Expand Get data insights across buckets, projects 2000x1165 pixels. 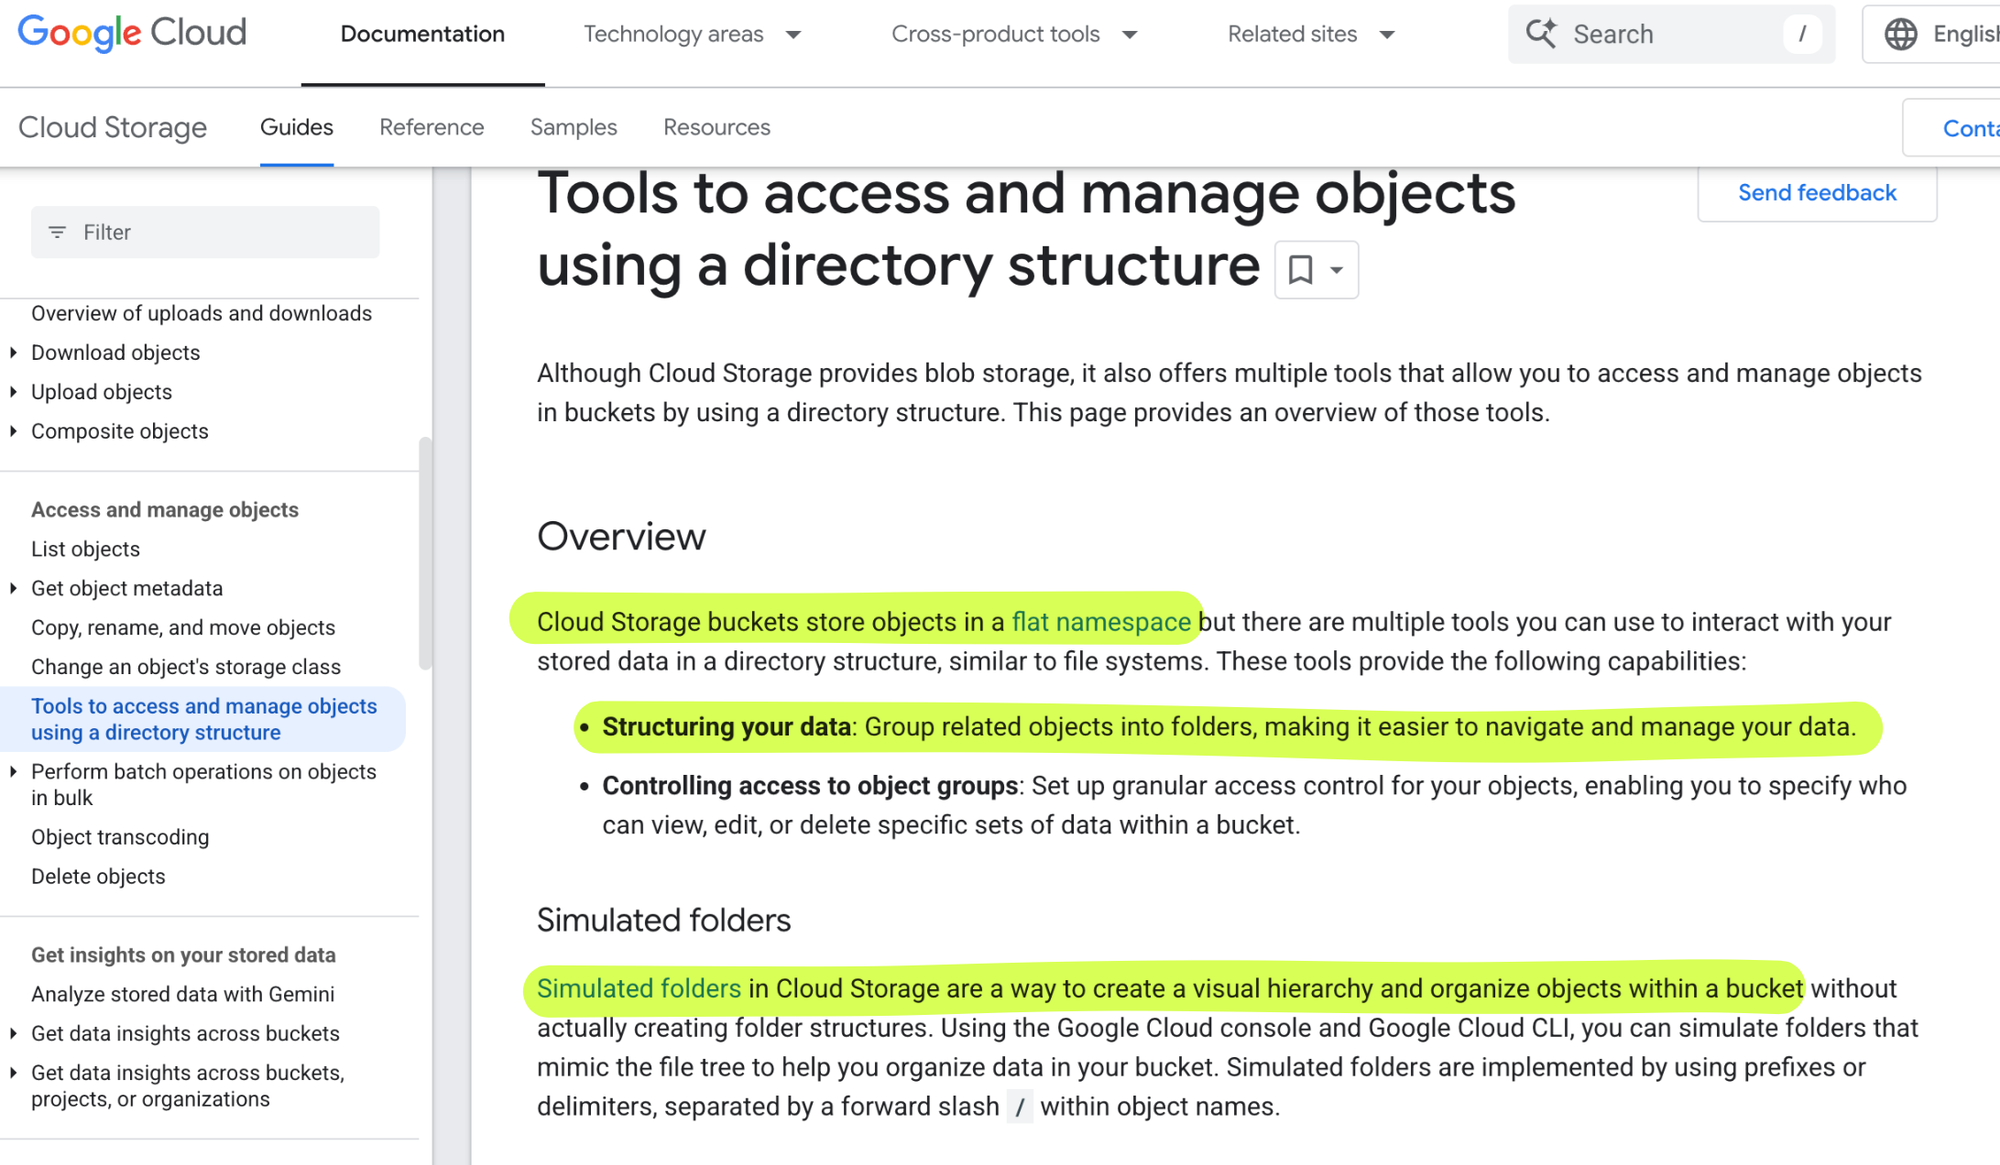pos(13,1072)
